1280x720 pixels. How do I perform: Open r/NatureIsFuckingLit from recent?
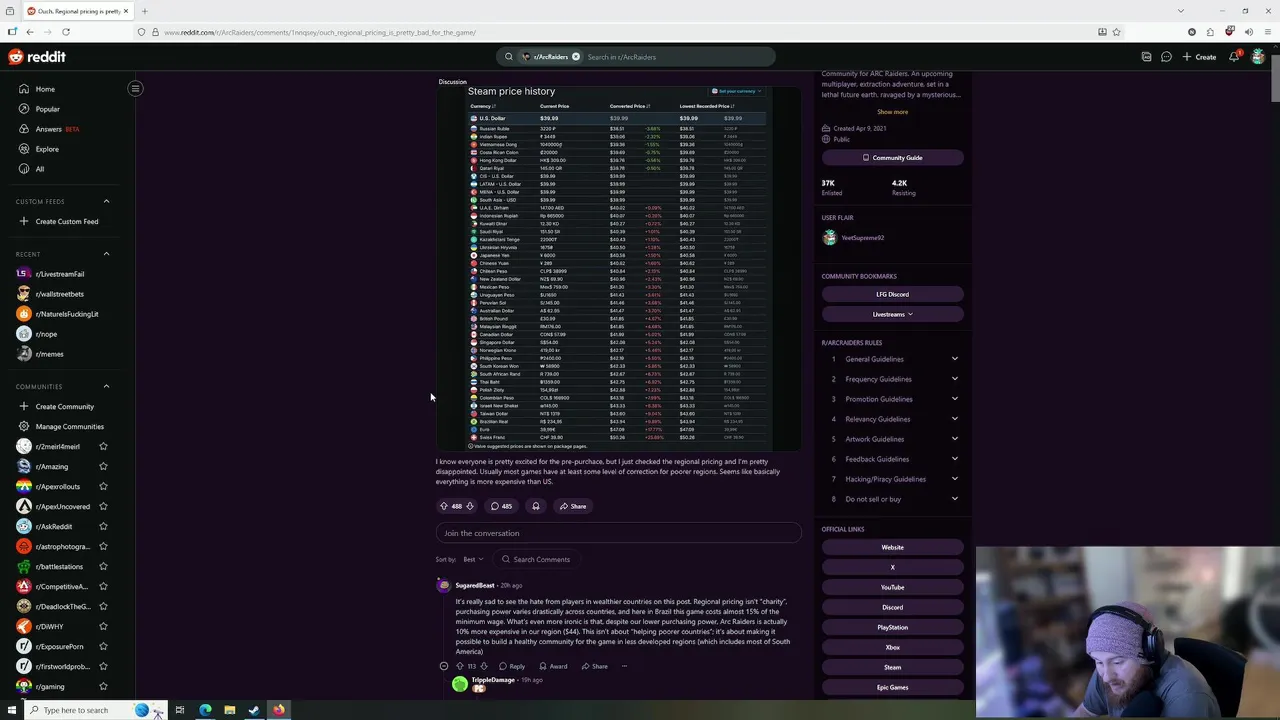[68, 314]
